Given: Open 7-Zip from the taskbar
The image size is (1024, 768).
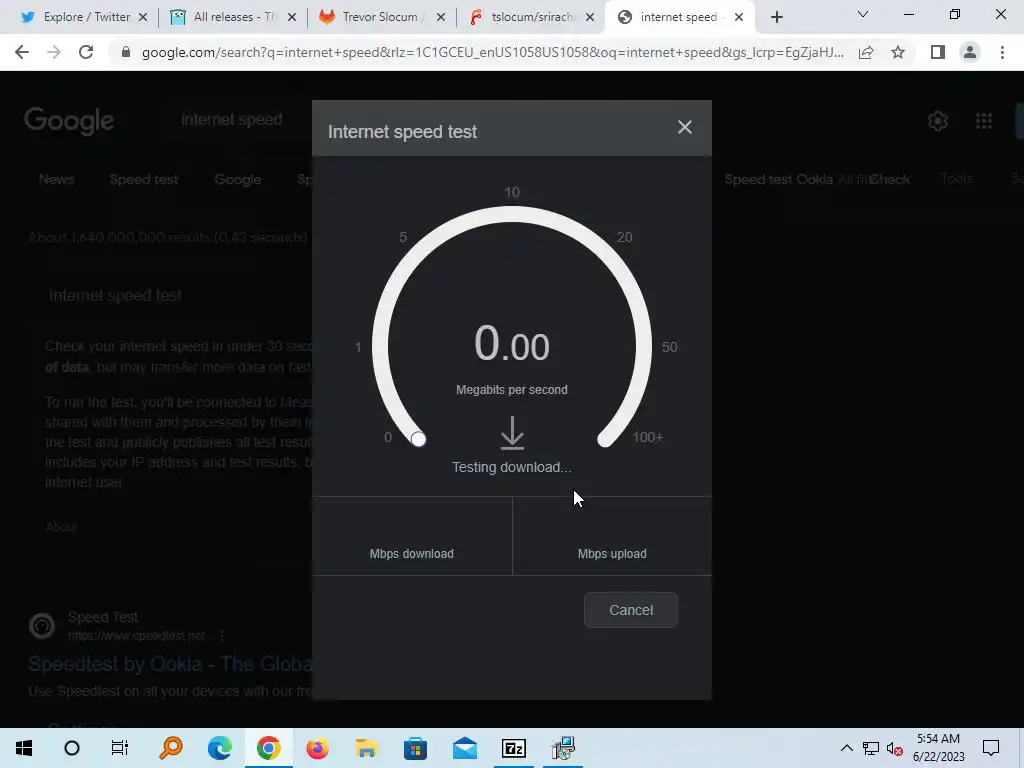Looking at the screenshot, I should [514, 748].
